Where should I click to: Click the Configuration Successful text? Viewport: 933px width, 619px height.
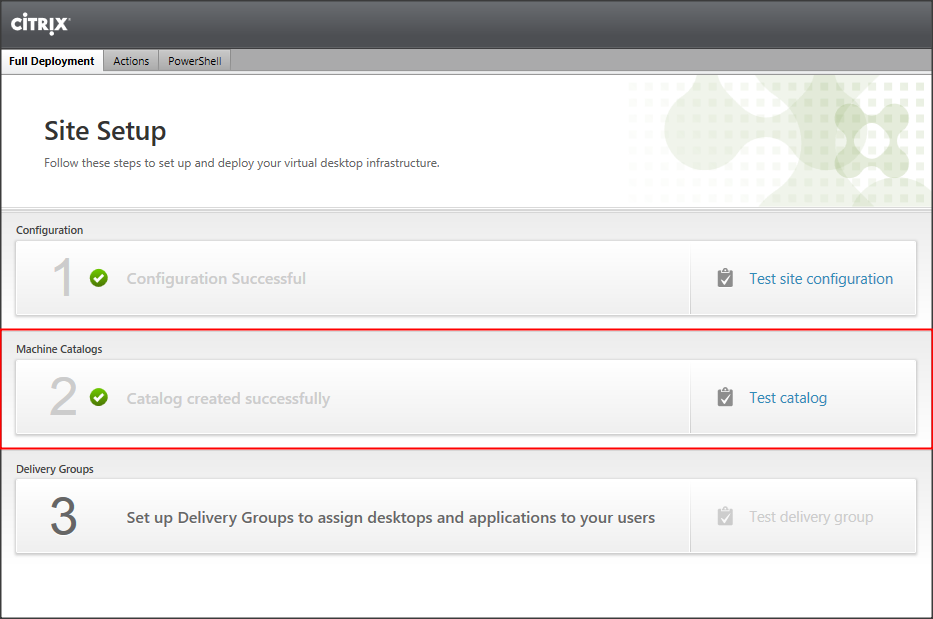coord(216,279)
